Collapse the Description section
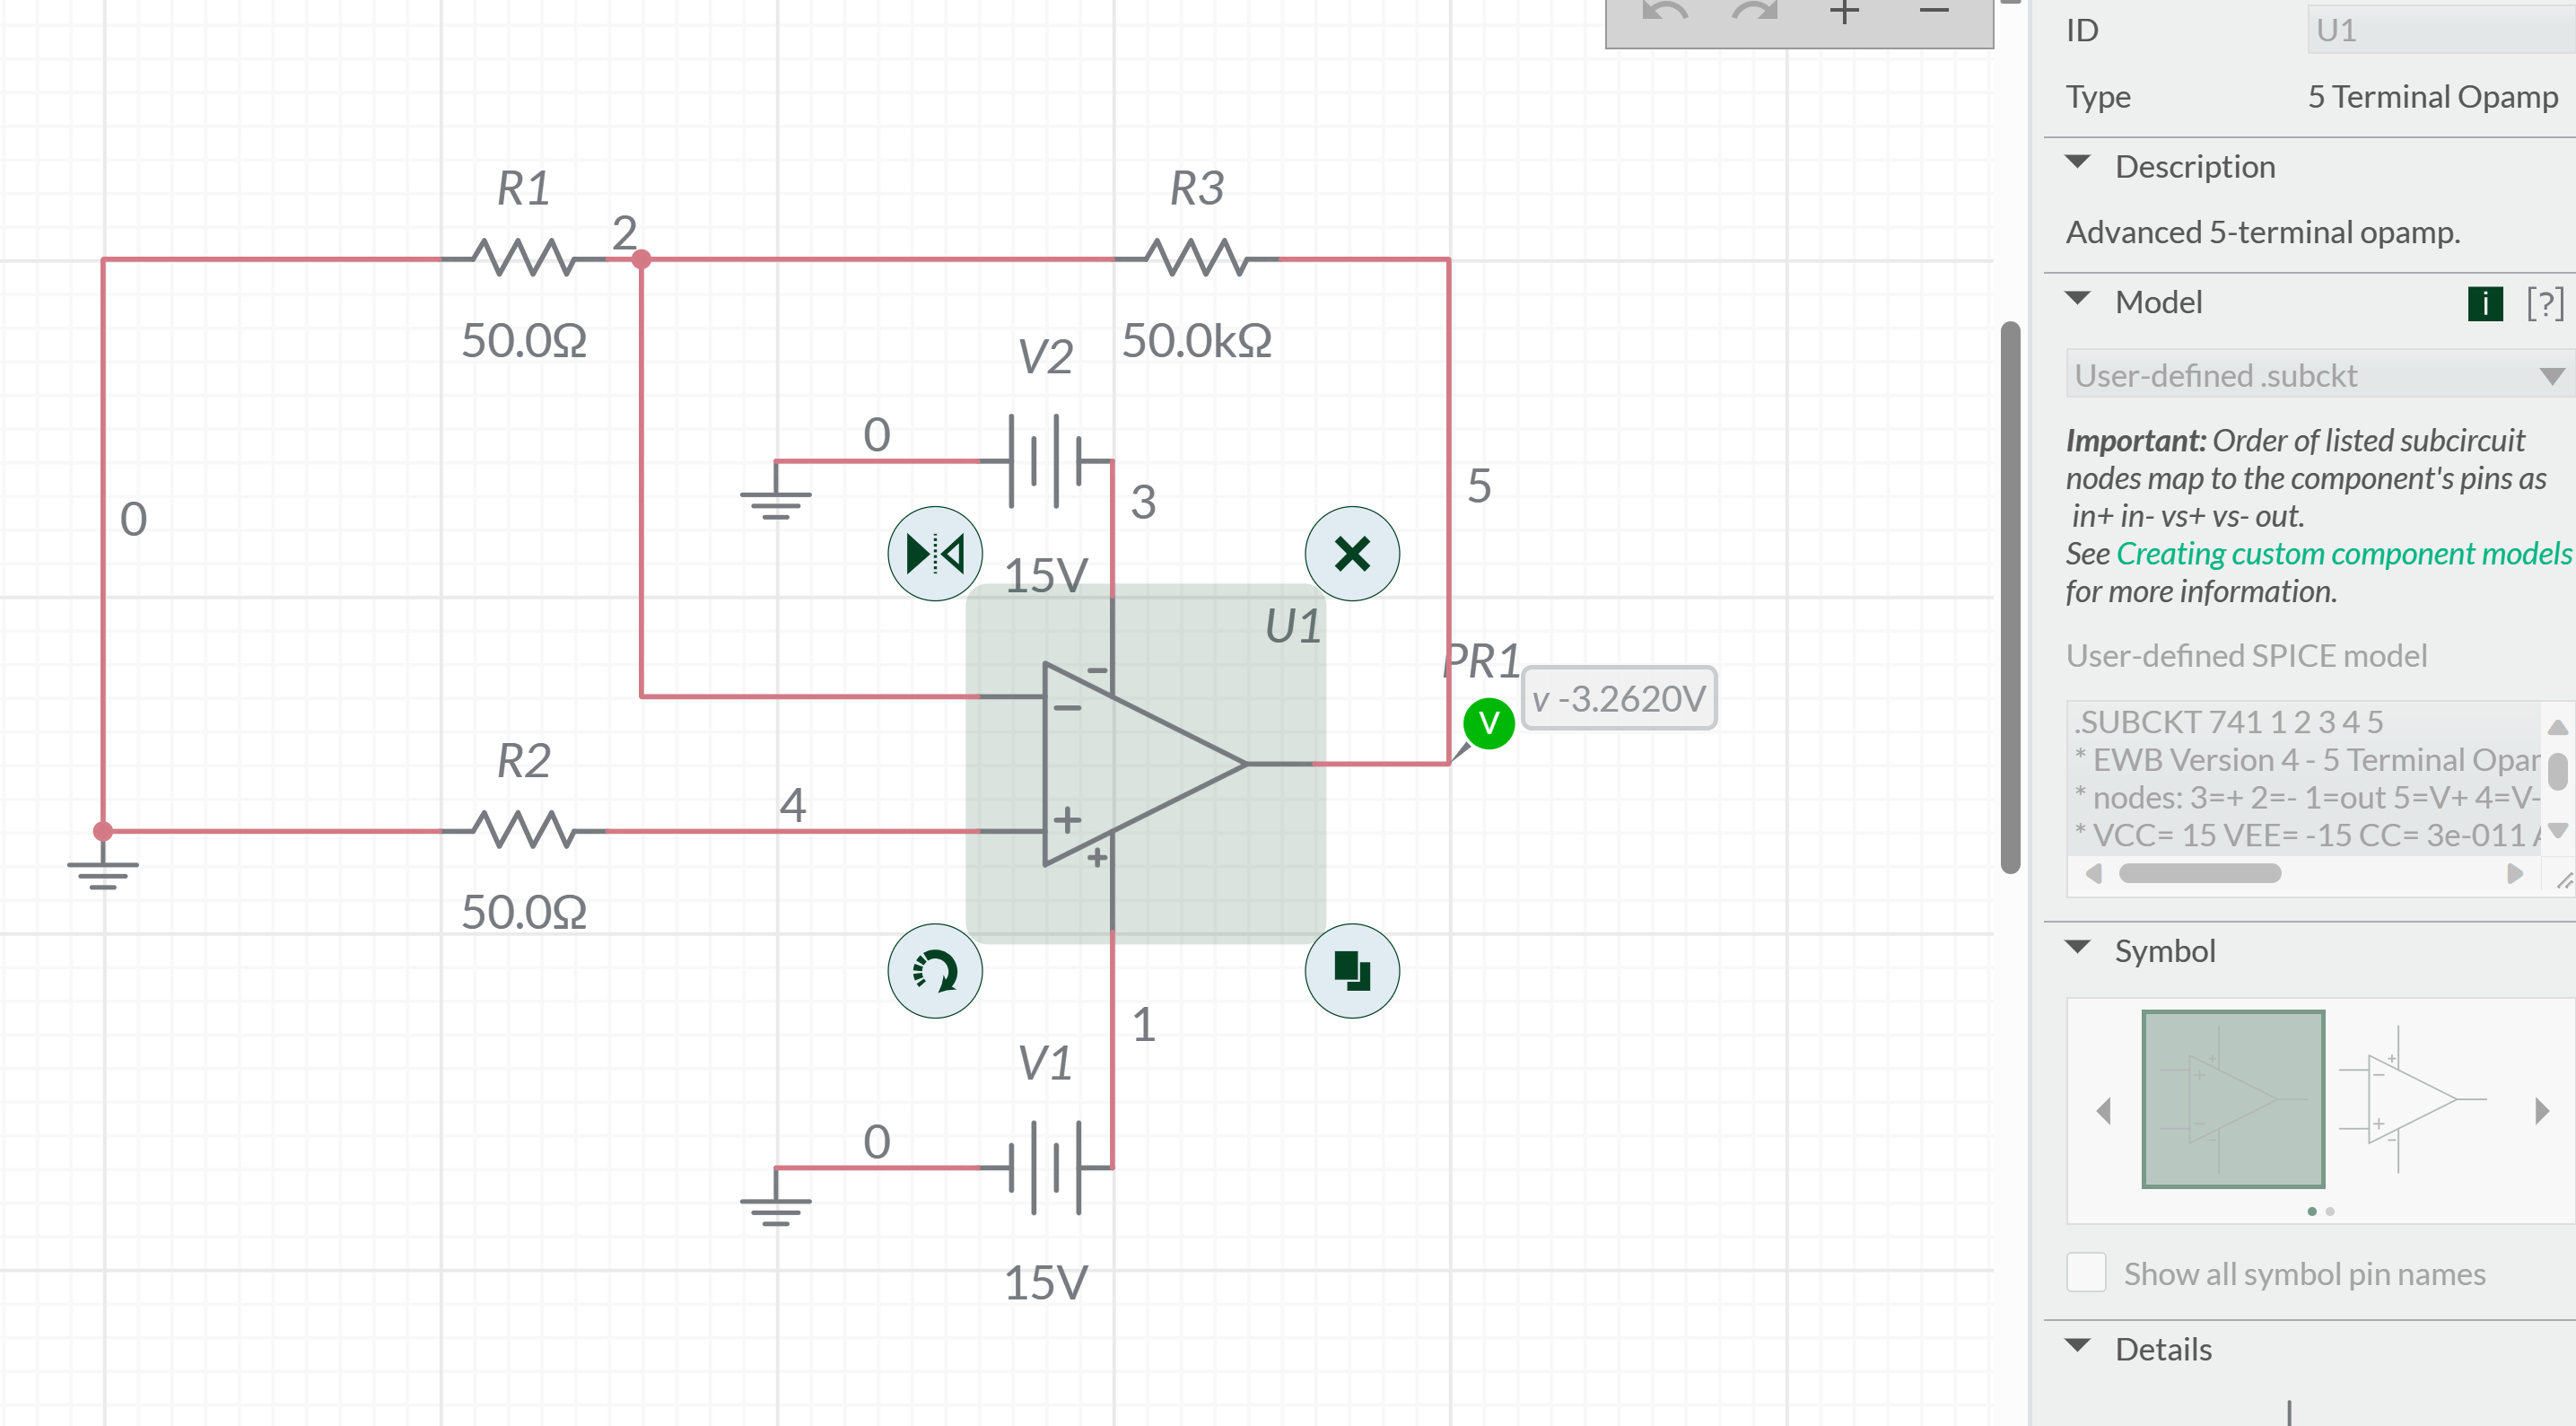2576x1426 pixels. pos(2077,164)
